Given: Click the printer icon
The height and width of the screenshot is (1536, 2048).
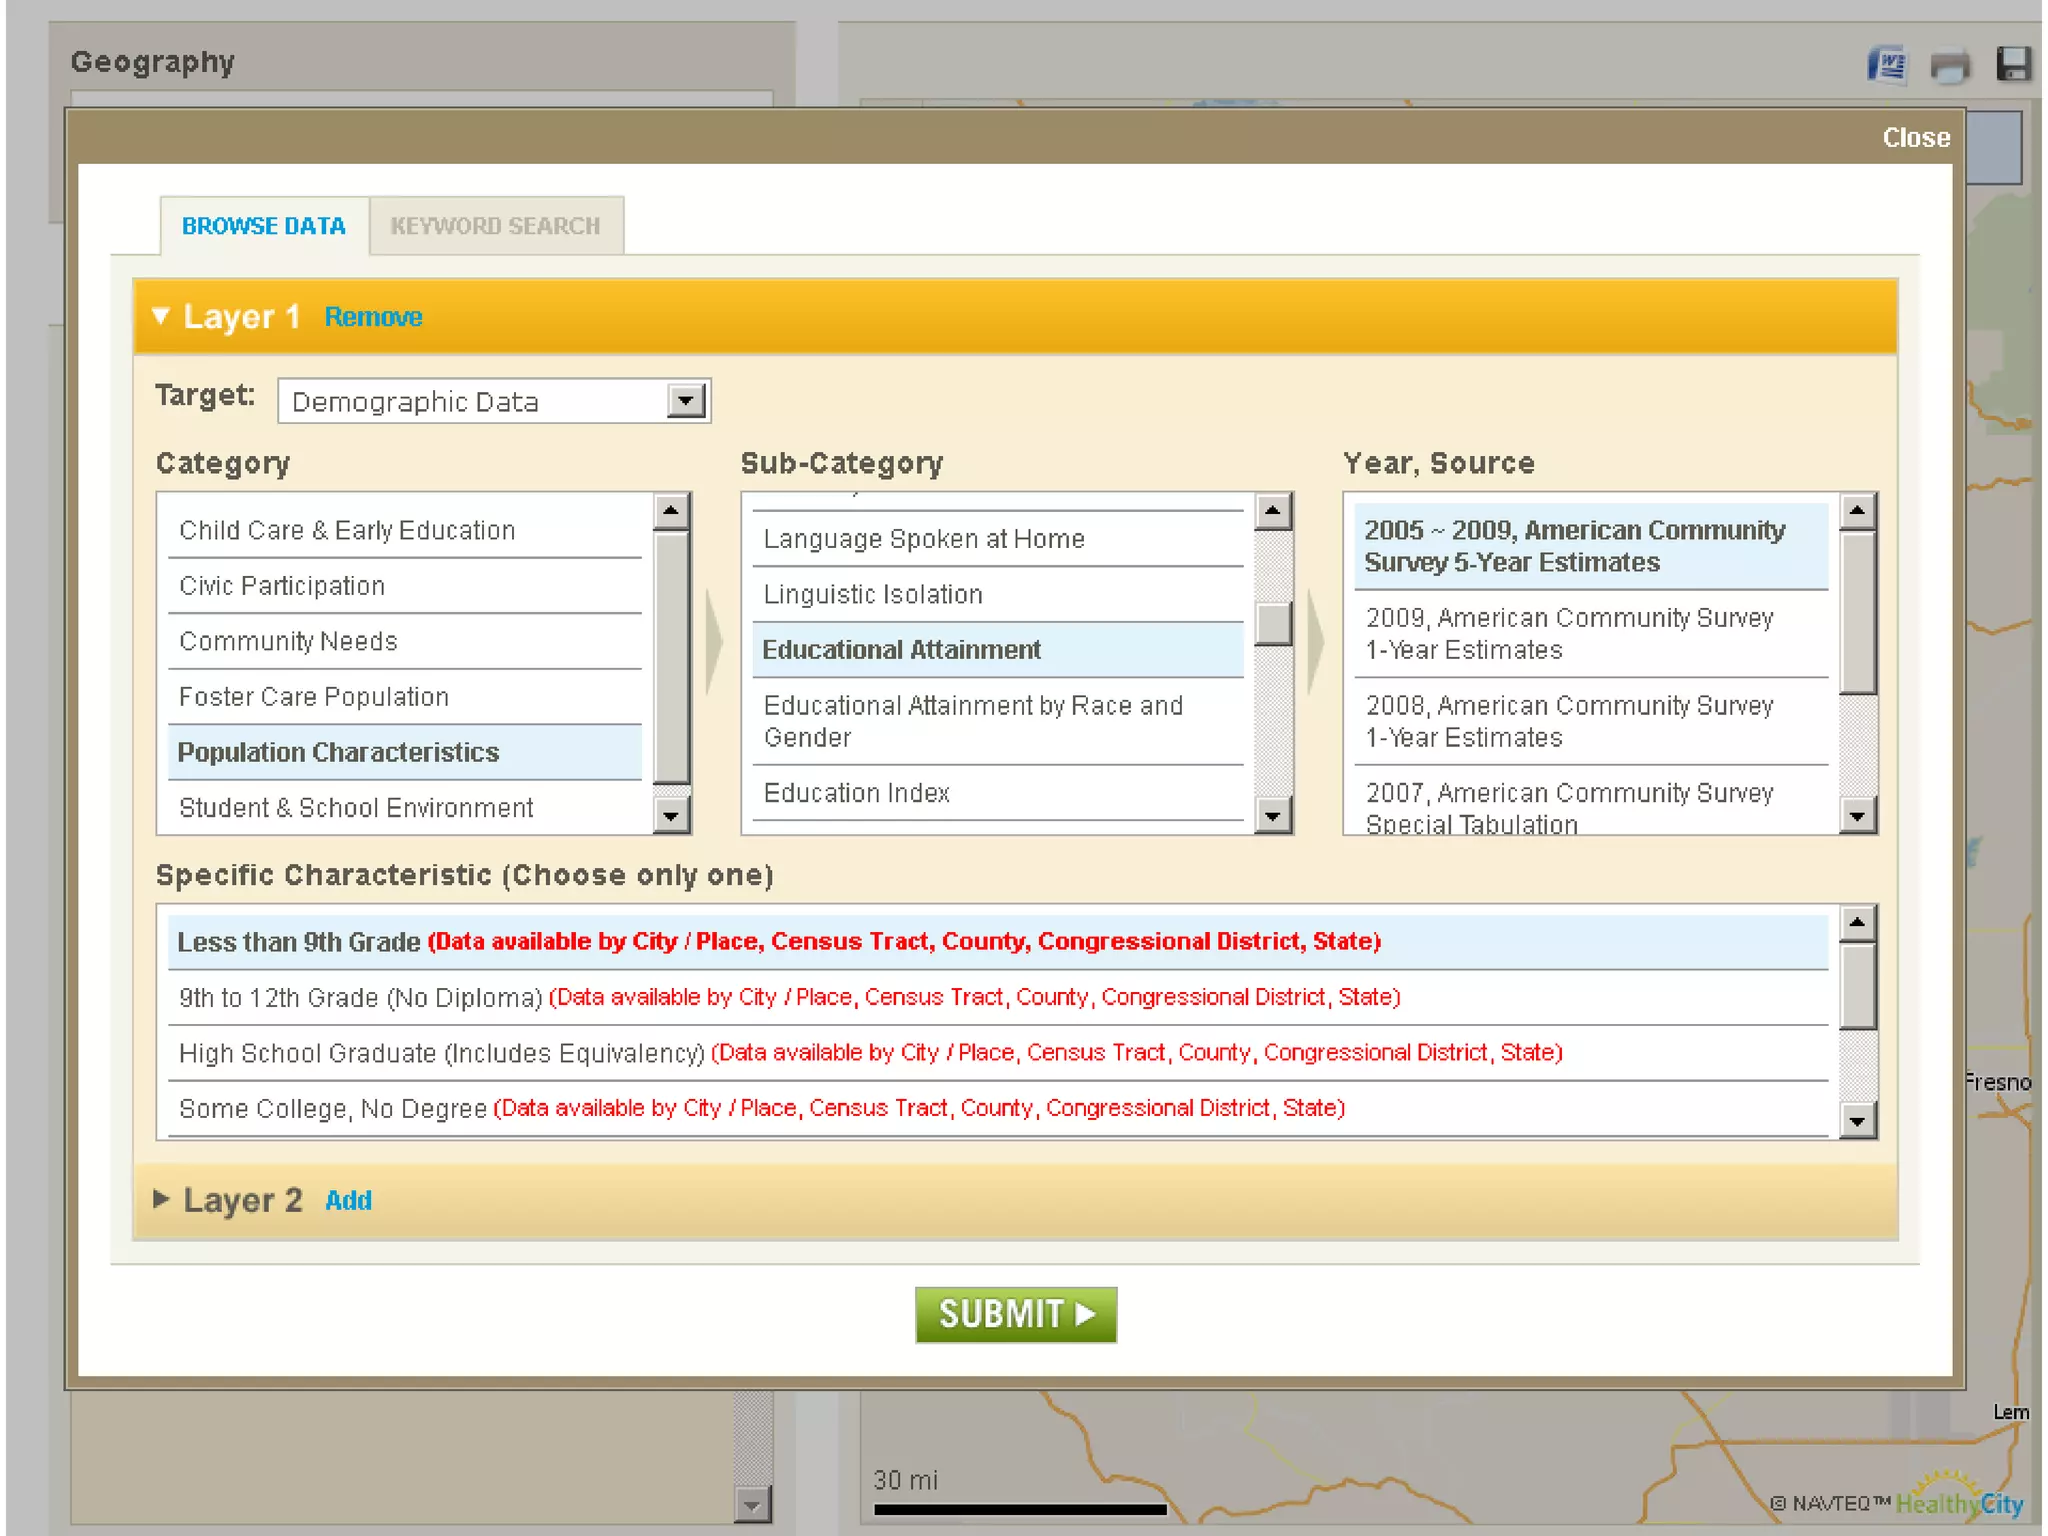Looking at the screenshot, I should 1950,66.
